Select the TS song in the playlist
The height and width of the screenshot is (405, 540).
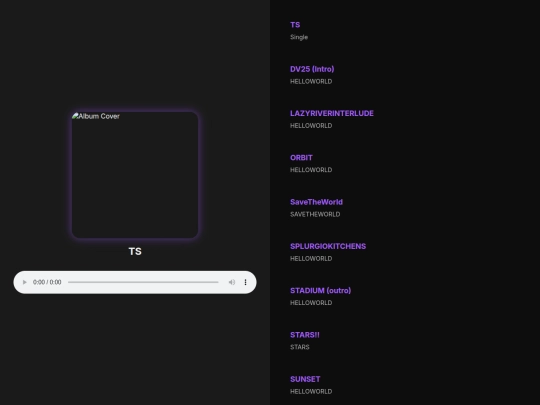[x=295, y=25]
